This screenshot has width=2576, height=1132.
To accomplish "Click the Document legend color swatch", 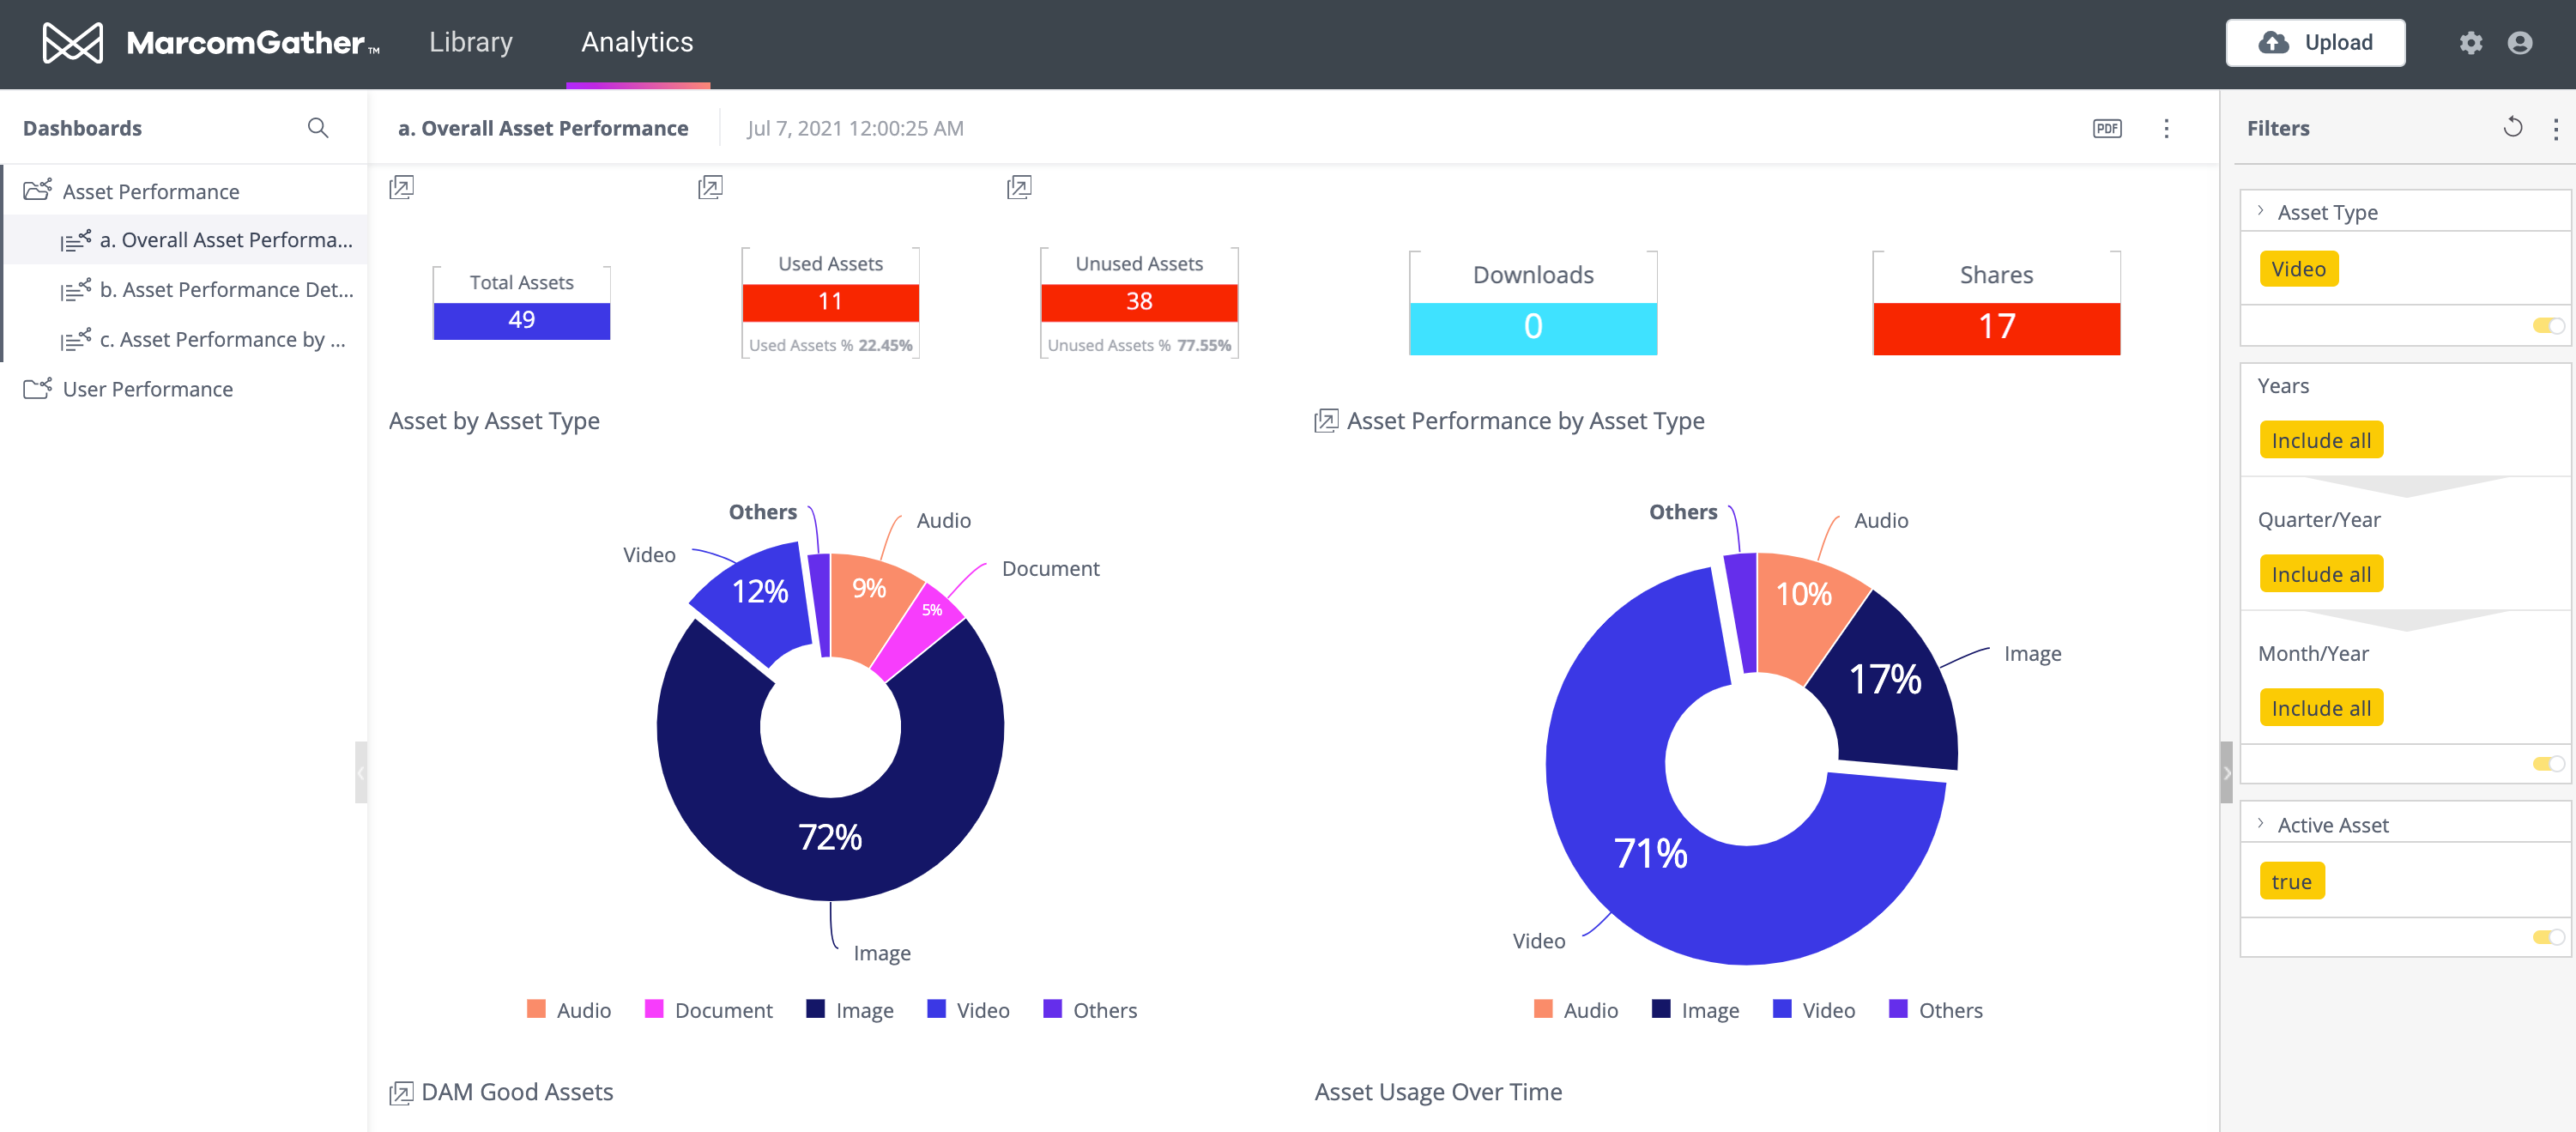I will (x=654, y=1009).
